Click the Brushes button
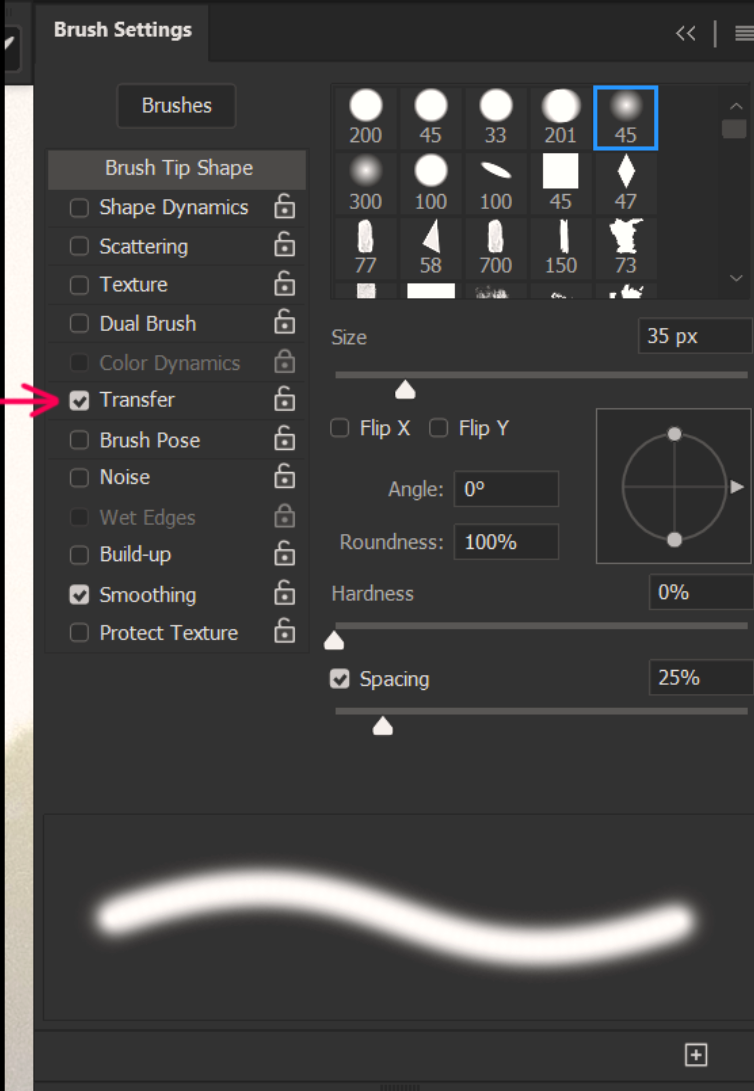 pos(177,105)
